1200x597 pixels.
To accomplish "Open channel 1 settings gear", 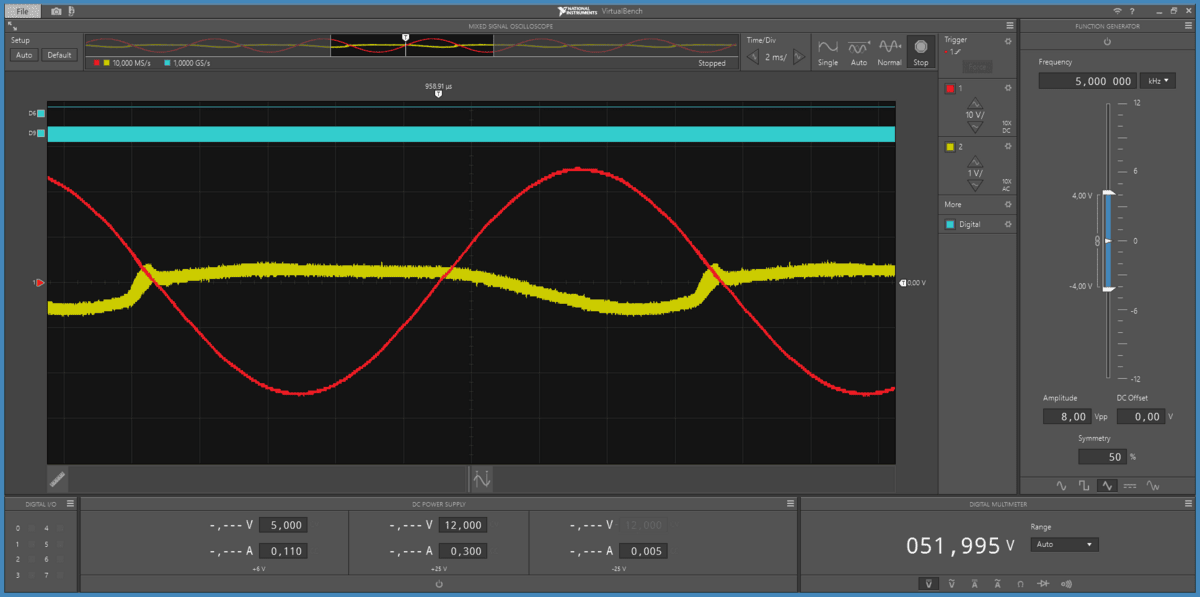I will point(1008,89).
